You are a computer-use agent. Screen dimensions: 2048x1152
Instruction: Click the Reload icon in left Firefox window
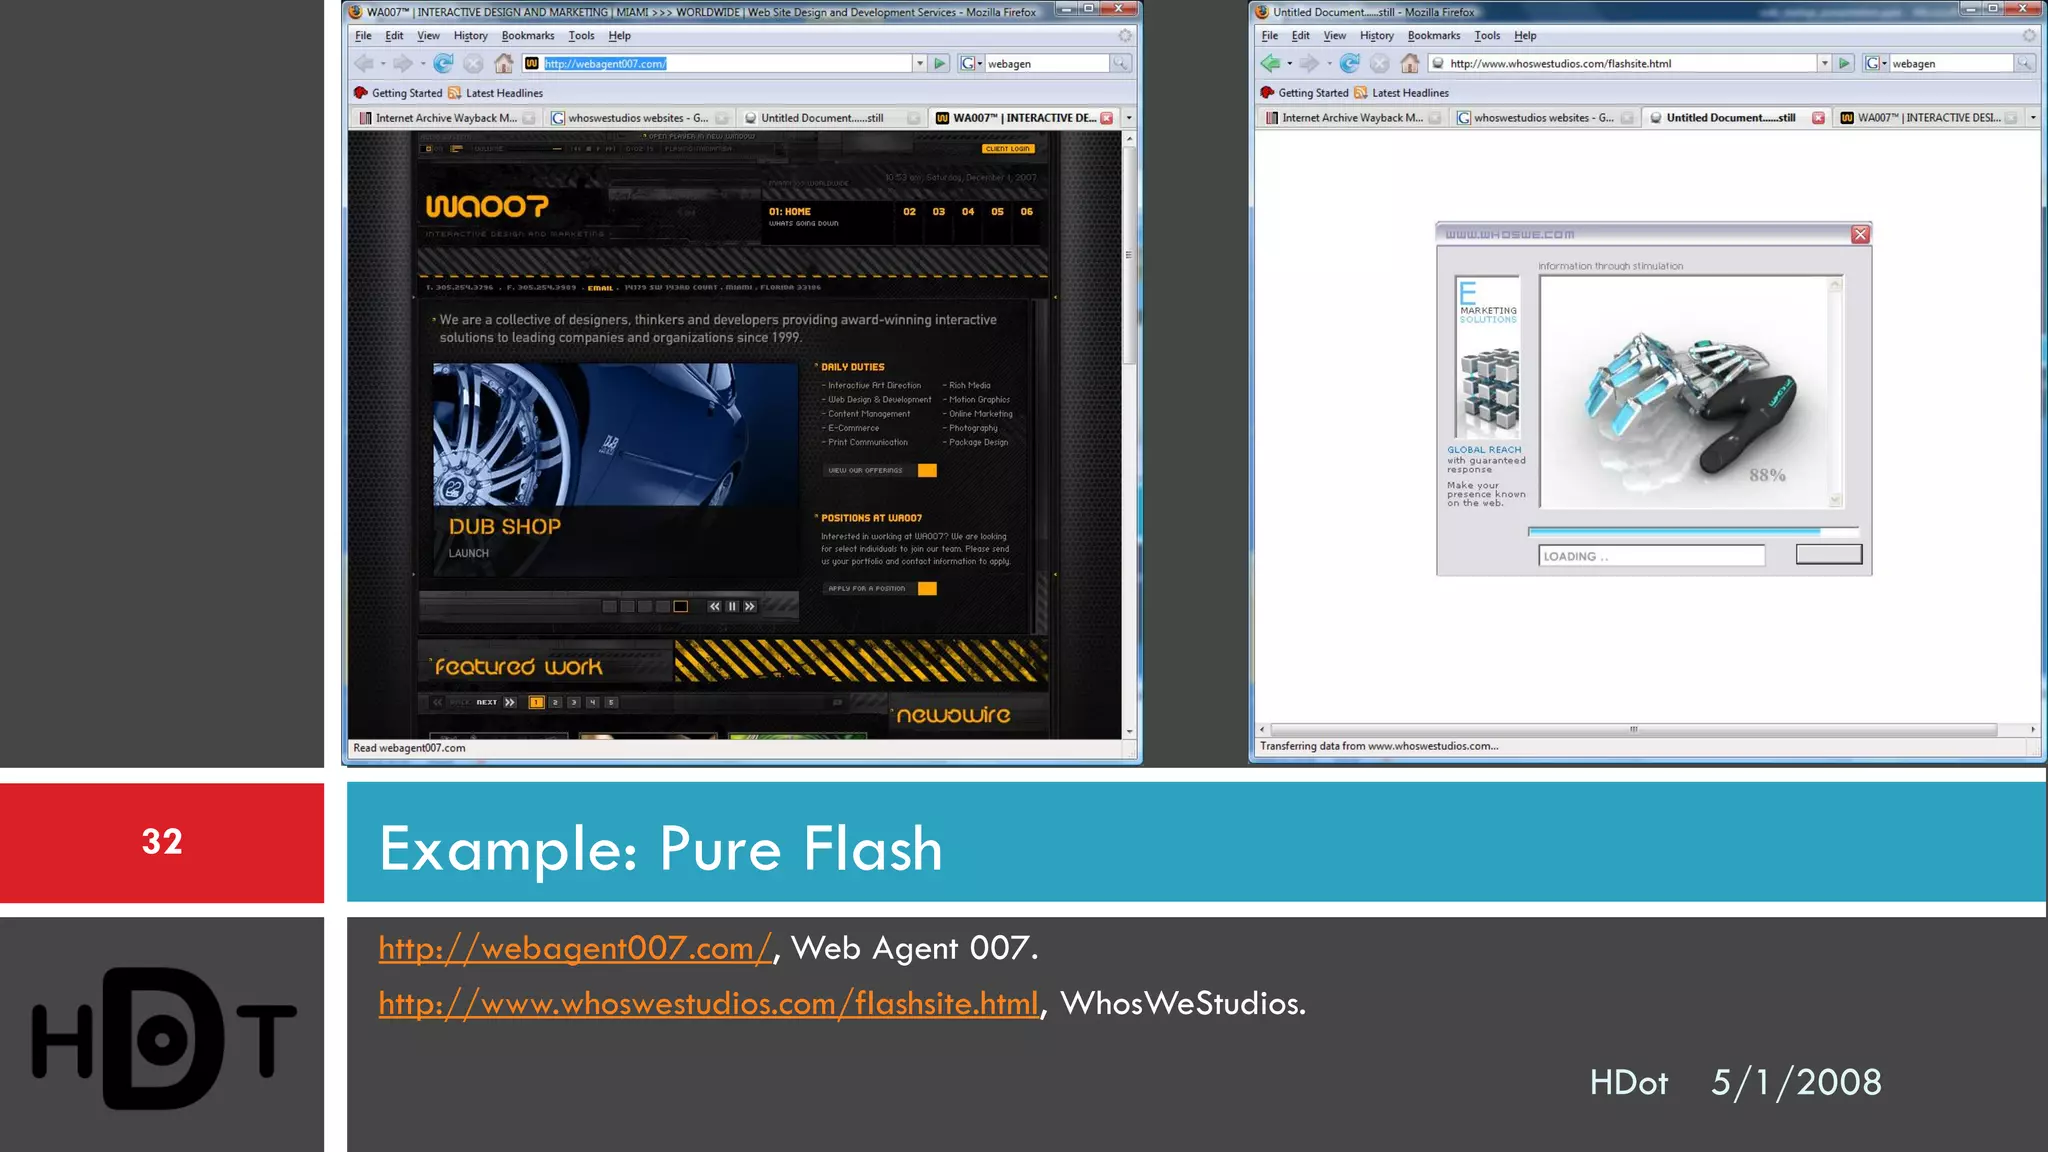click(x=443, y=63)
